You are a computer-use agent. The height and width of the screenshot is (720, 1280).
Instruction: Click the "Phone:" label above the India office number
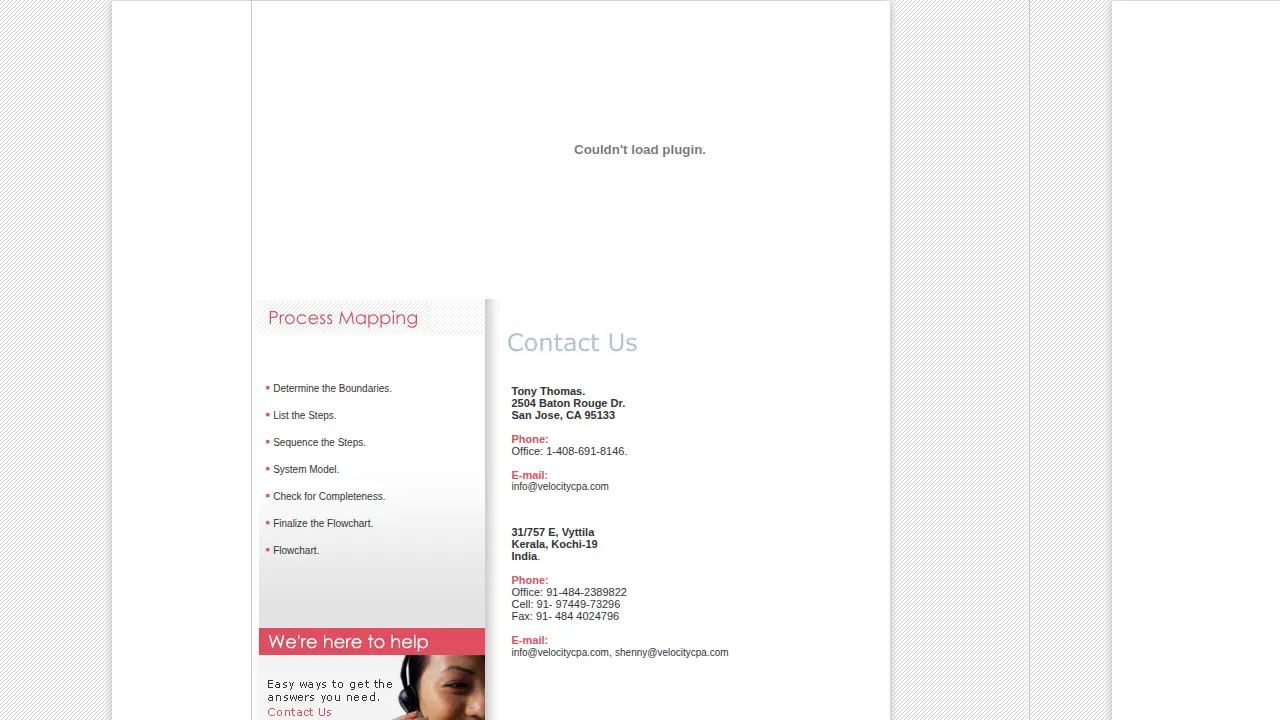(x=530, y=580)
